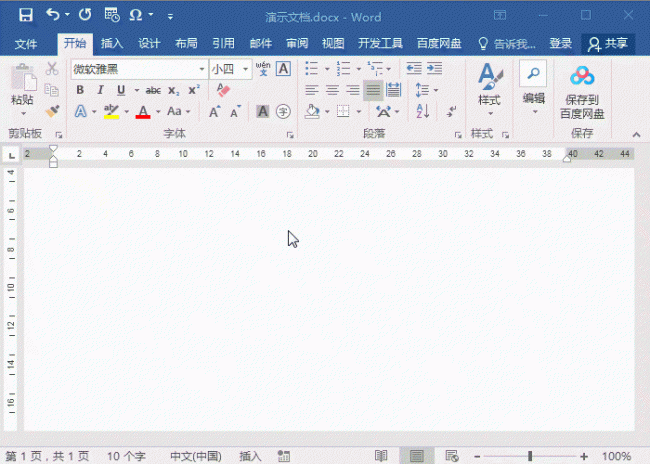Toggle Bold formatting

click(80, 90)
